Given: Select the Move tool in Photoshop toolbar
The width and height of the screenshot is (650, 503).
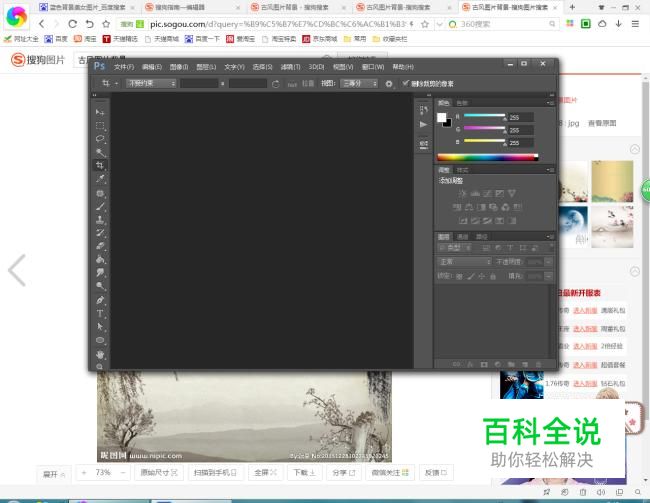Looking at the screenshot, I should (x=100, y=112).
